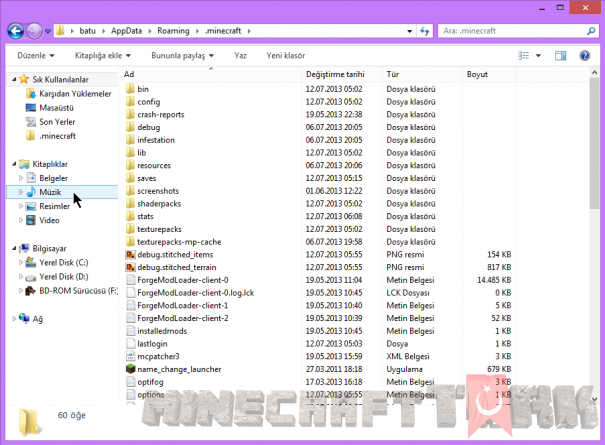
Task: Expand the Resimler library node
Action: (x=21, y=206)
